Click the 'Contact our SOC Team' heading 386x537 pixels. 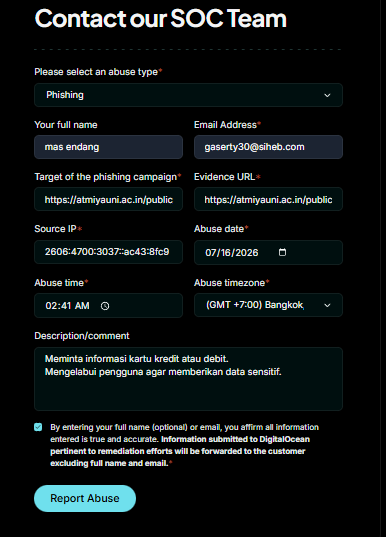tap(160, 18)
